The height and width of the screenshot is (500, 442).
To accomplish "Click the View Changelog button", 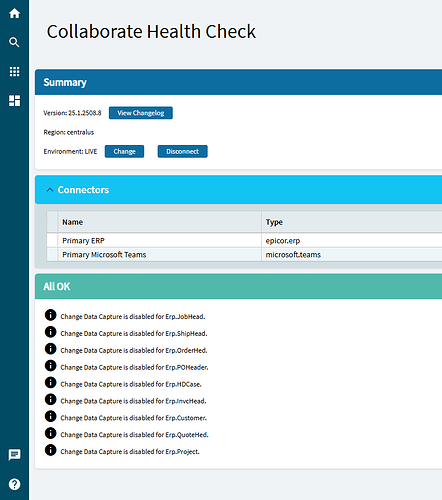I will [x=141, y=113].
